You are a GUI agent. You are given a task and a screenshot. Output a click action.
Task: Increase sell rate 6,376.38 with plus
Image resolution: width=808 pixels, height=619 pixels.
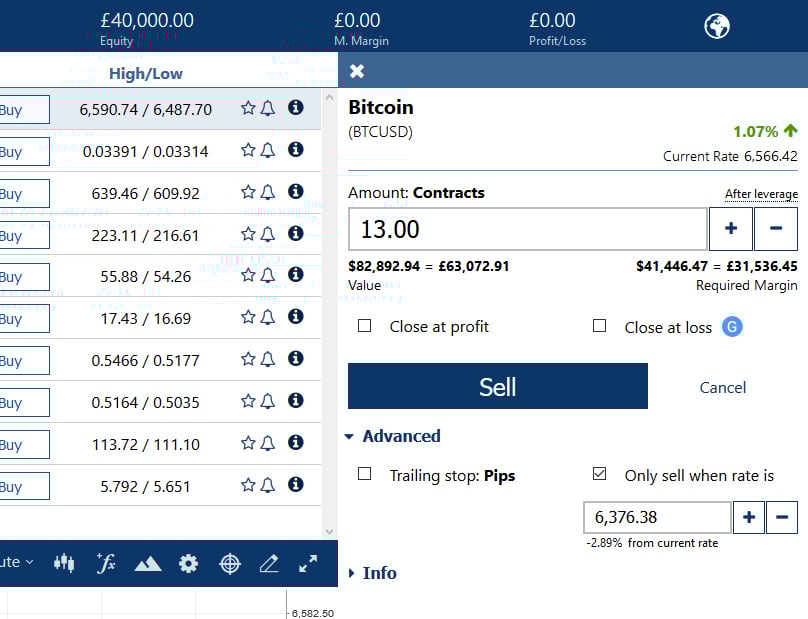pos(749,517)
